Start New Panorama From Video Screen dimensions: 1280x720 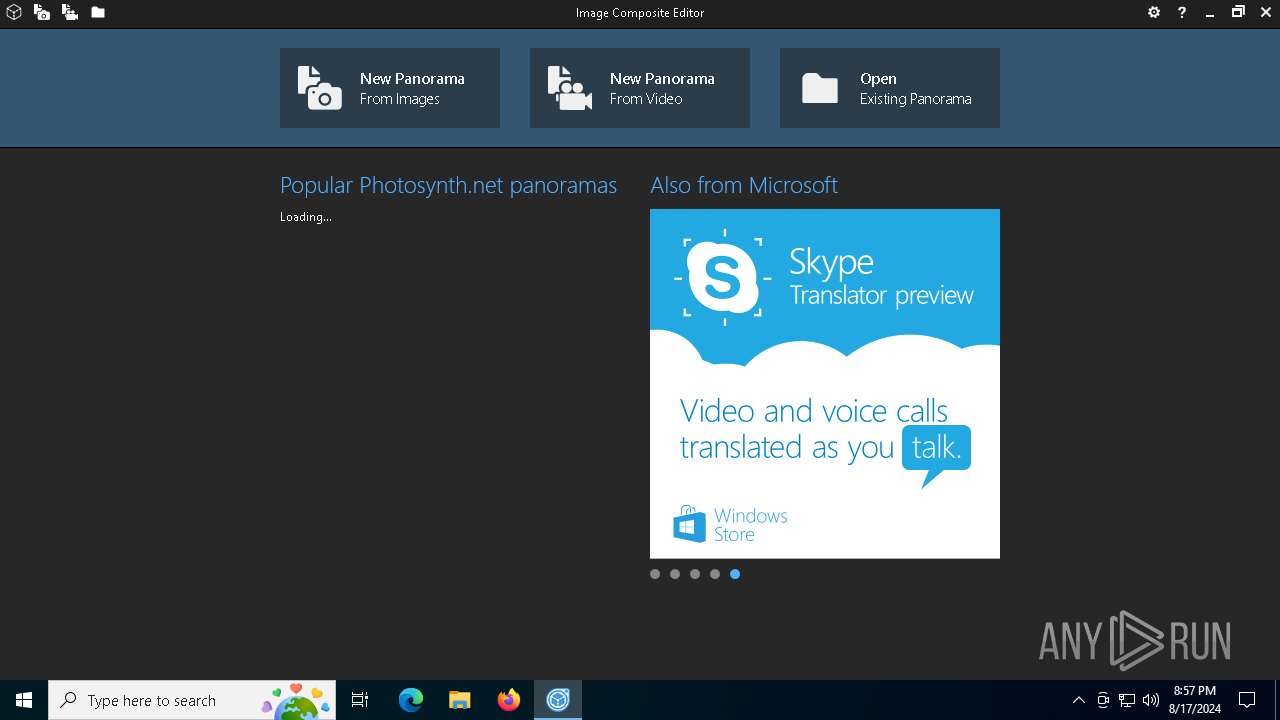(x=640, y=88)
